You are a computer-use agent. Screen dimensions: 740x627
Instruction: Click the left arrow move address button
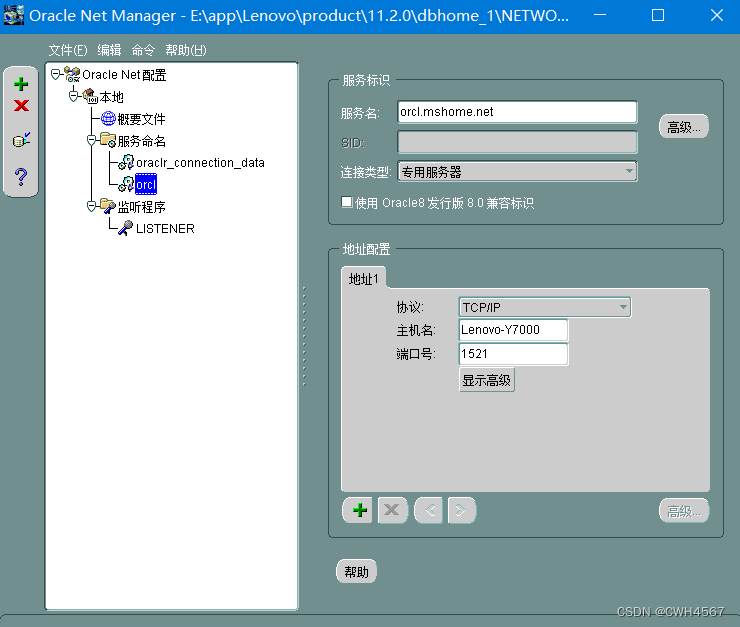pyautogui.click(x=429, y=510)
